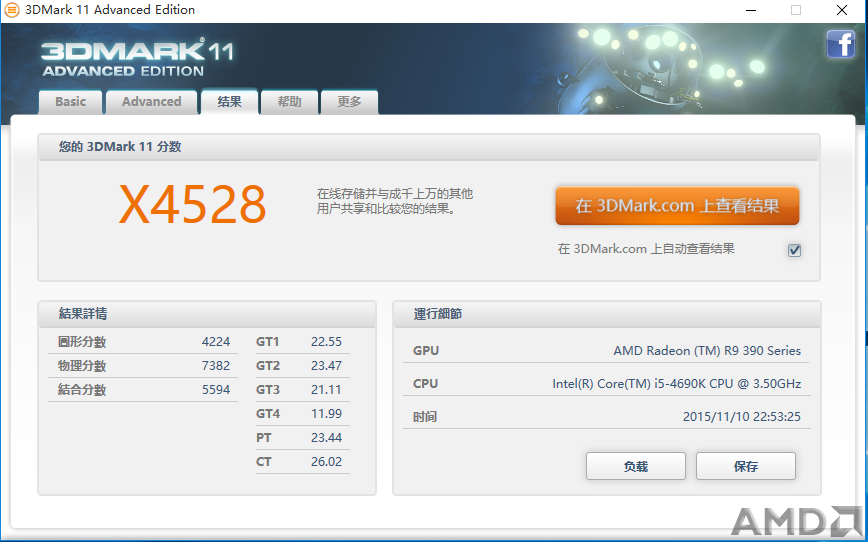Click the 3DMark app icon in title bar

[x=12, y=10]
